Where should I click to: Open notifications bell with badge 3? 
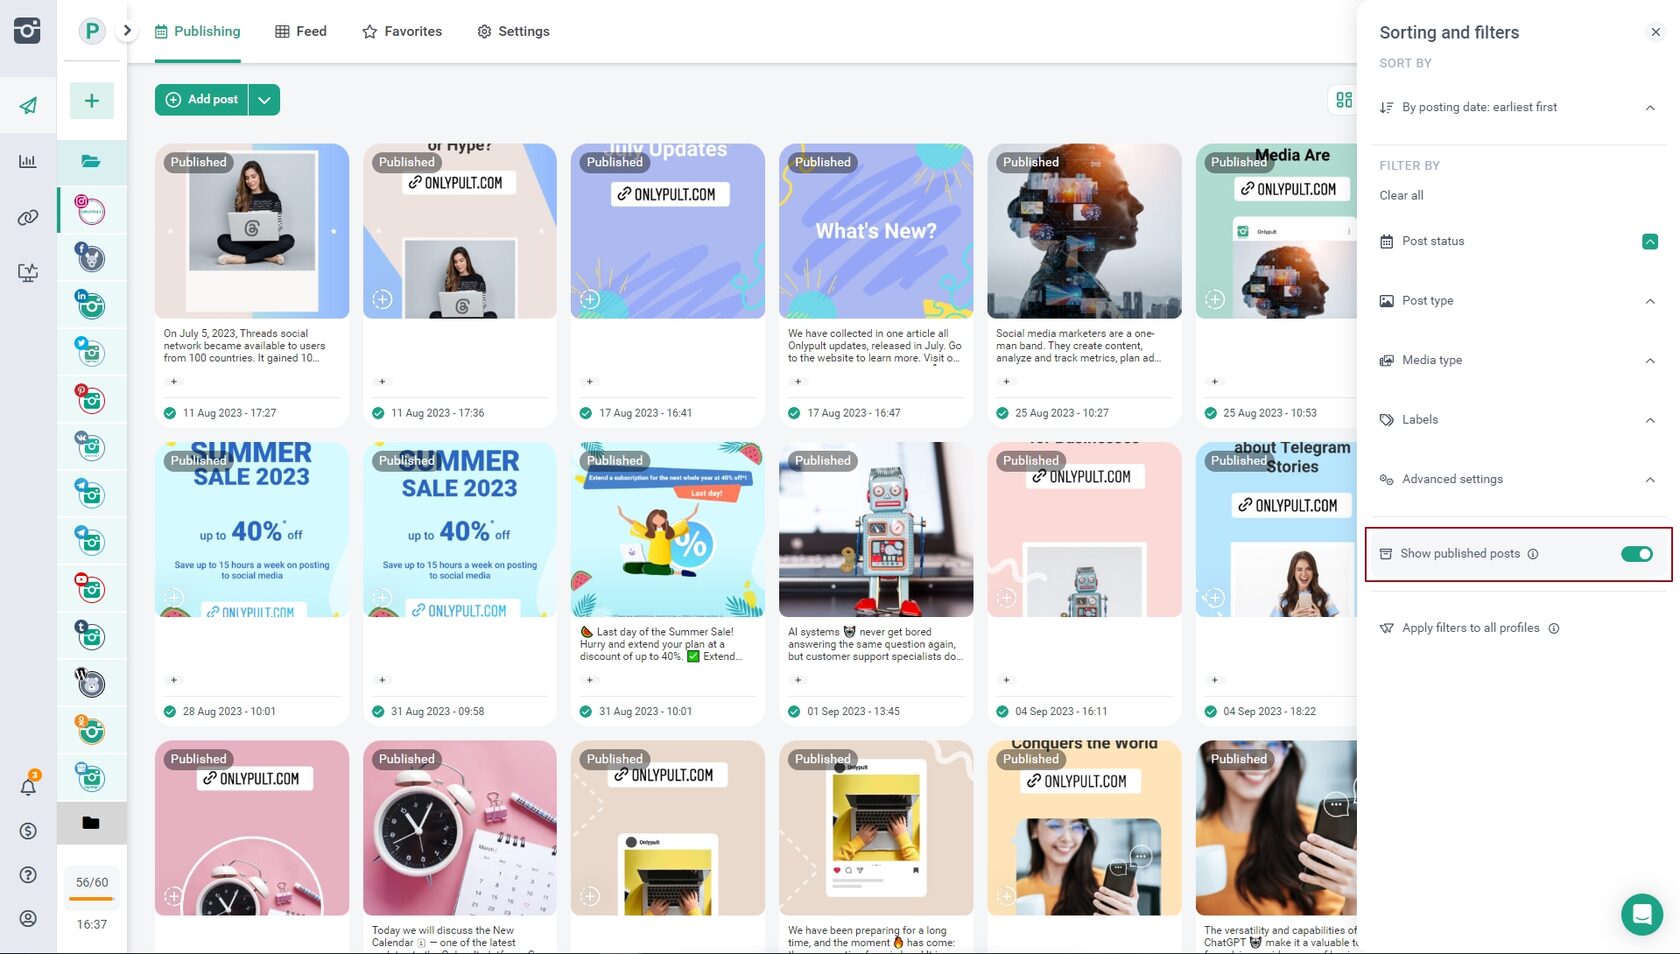pos(28,786)
